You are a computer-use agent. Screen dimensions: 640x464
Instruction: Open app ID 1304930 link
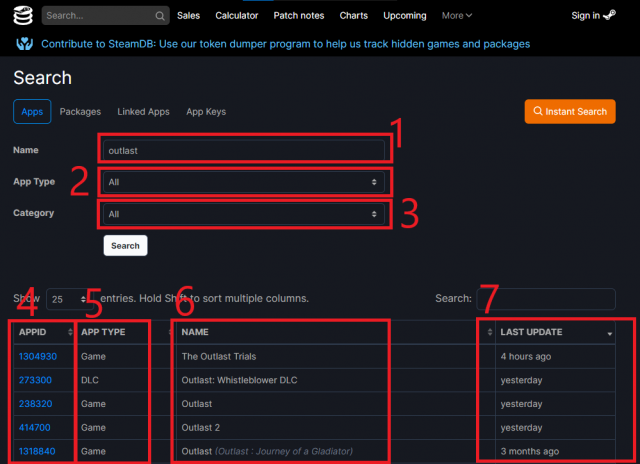pyautogui.click(x=37, y=356)
